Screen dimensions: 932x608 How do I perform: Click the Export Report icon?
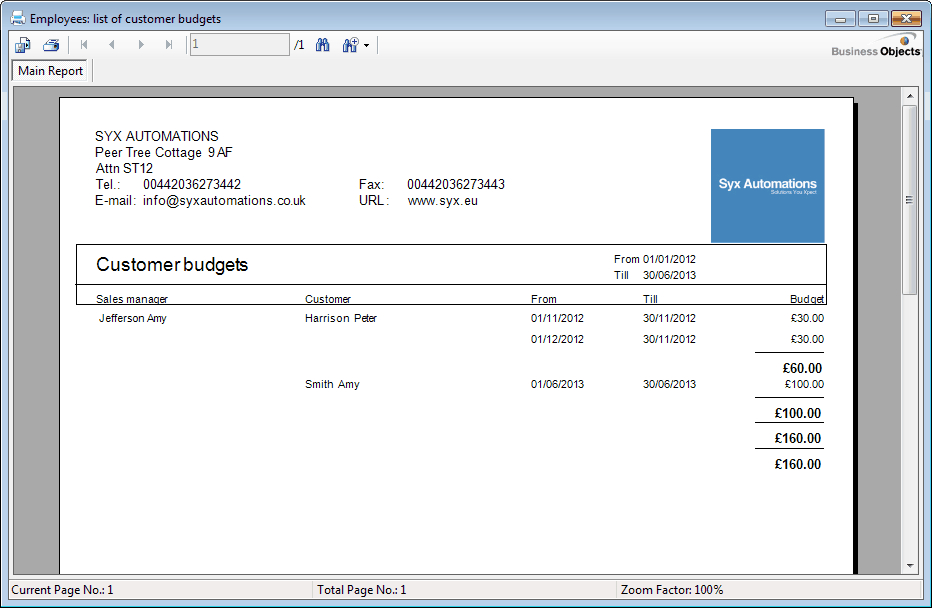pyautogui.click(x=23, y=45)
